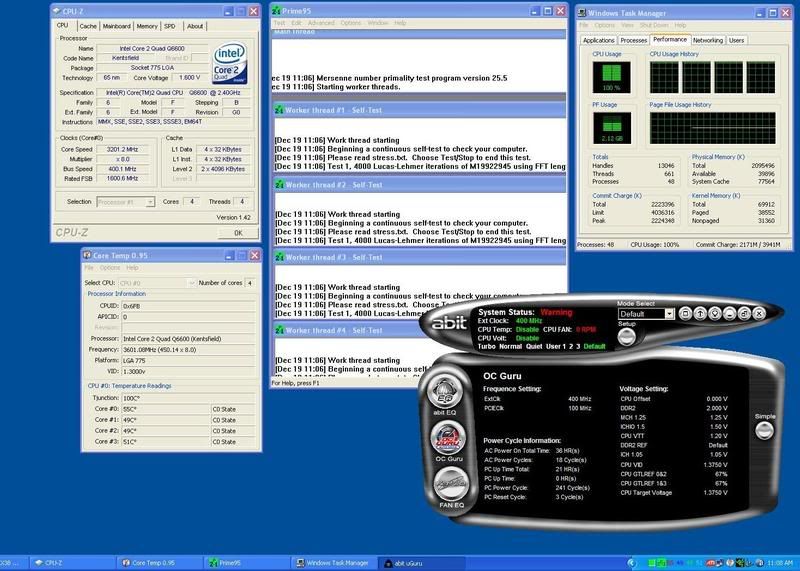Activate Windows Task Manager taskbar button

[335, 563]
